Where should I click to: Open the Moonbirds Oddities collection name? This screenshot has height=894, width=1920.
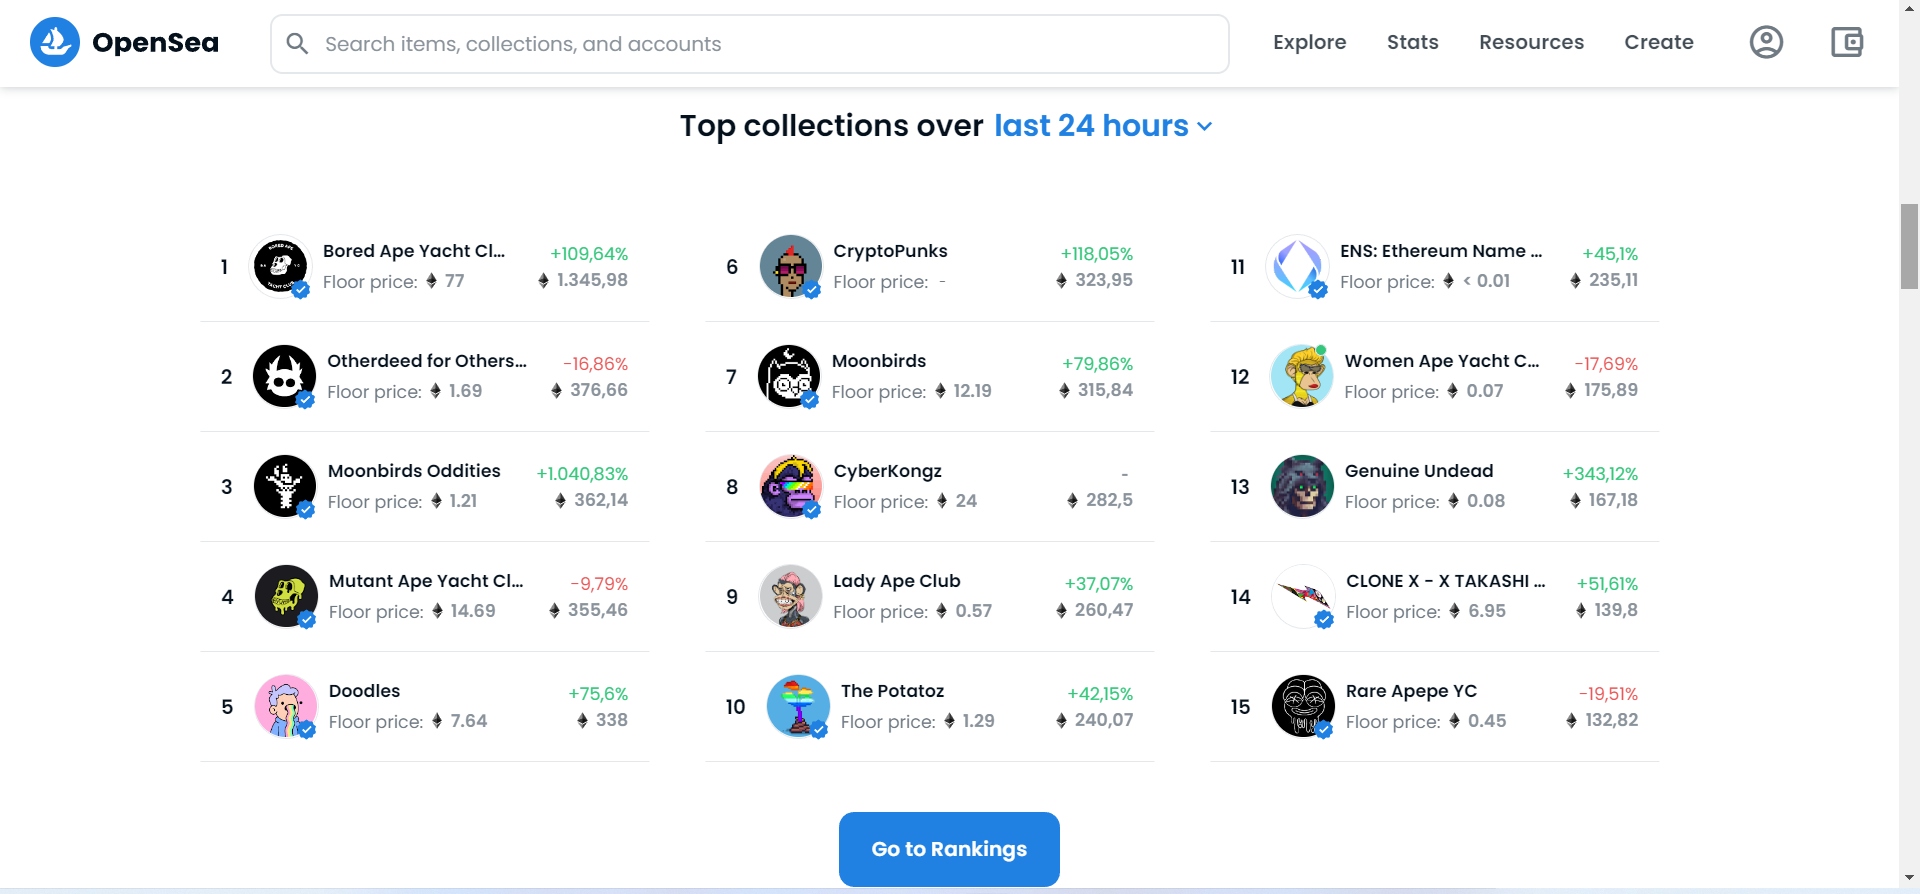(x=414, y=471)
